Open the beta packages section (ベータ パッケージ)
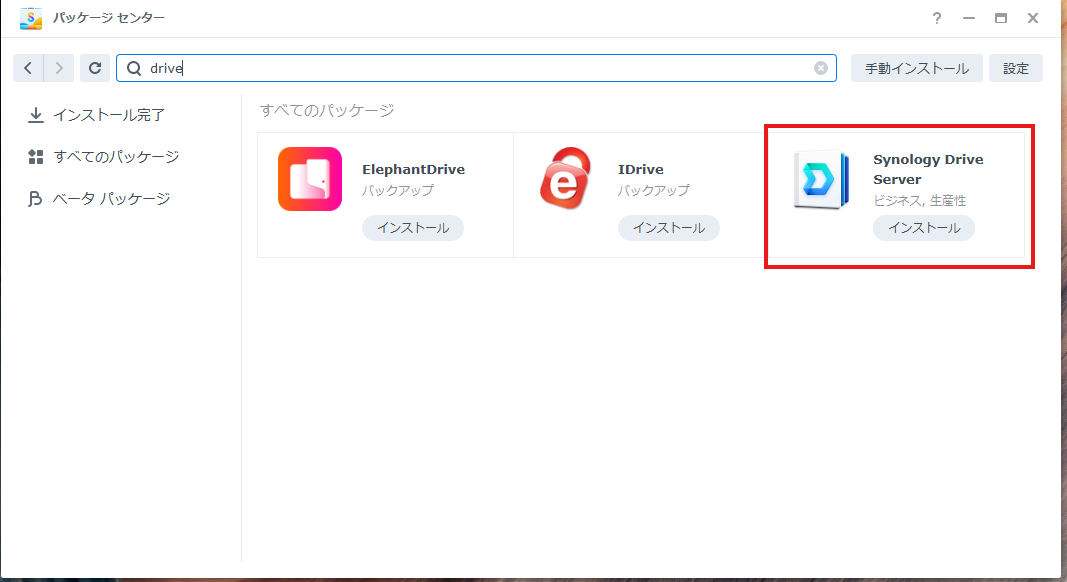The width and height of the screenshot is (1067, 582). coord(99,199)
